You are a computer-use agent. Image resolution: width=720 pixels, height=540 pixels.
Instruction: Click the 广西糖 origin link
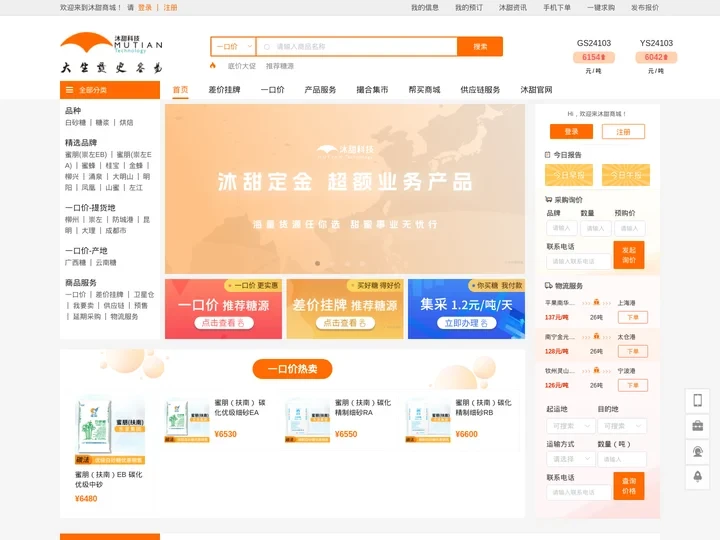(x=75, y=263)
